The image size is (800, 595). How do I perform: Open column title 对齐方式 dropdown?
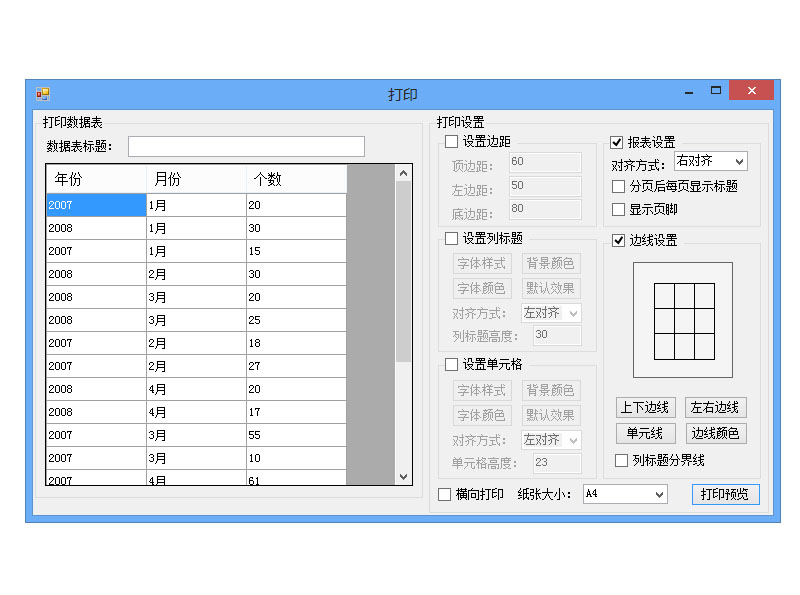[x=551, y=313]
